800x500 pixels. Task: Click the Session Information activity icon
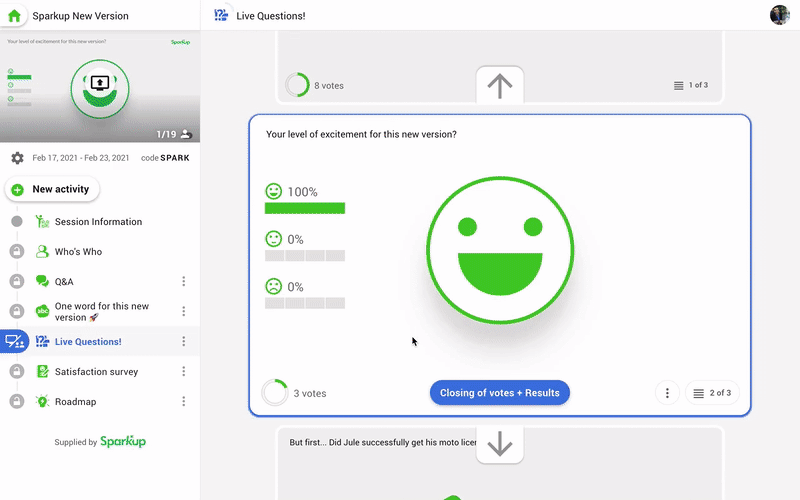(x=42, y=221)
